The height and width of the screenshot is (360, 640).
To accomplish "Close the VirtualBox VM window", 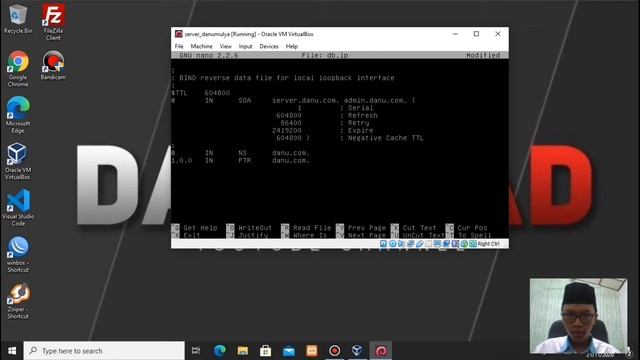I will click(498, 34).
